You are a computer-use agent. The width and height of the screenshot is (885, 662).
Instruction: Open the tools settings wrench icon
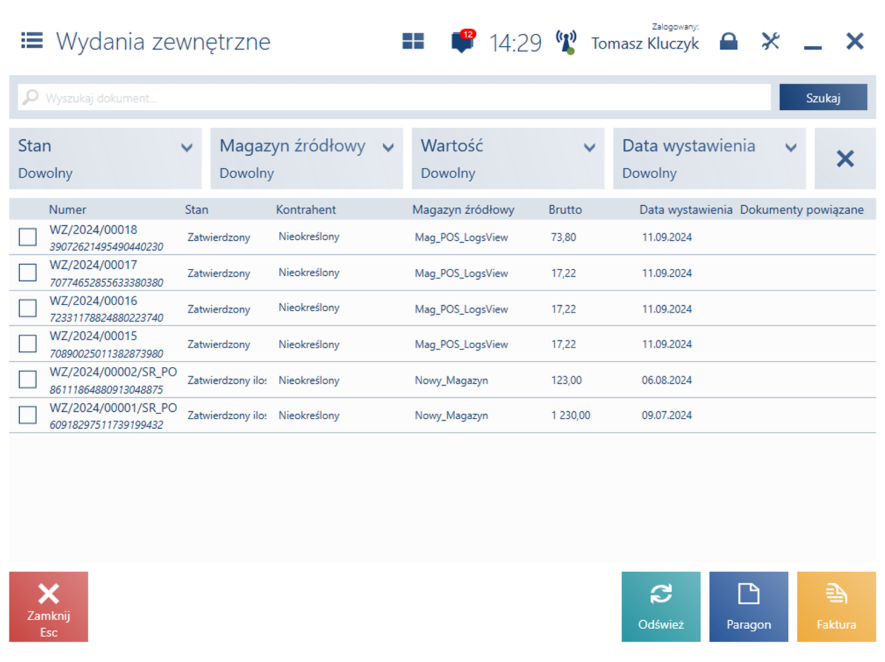[x=770, y=41]
